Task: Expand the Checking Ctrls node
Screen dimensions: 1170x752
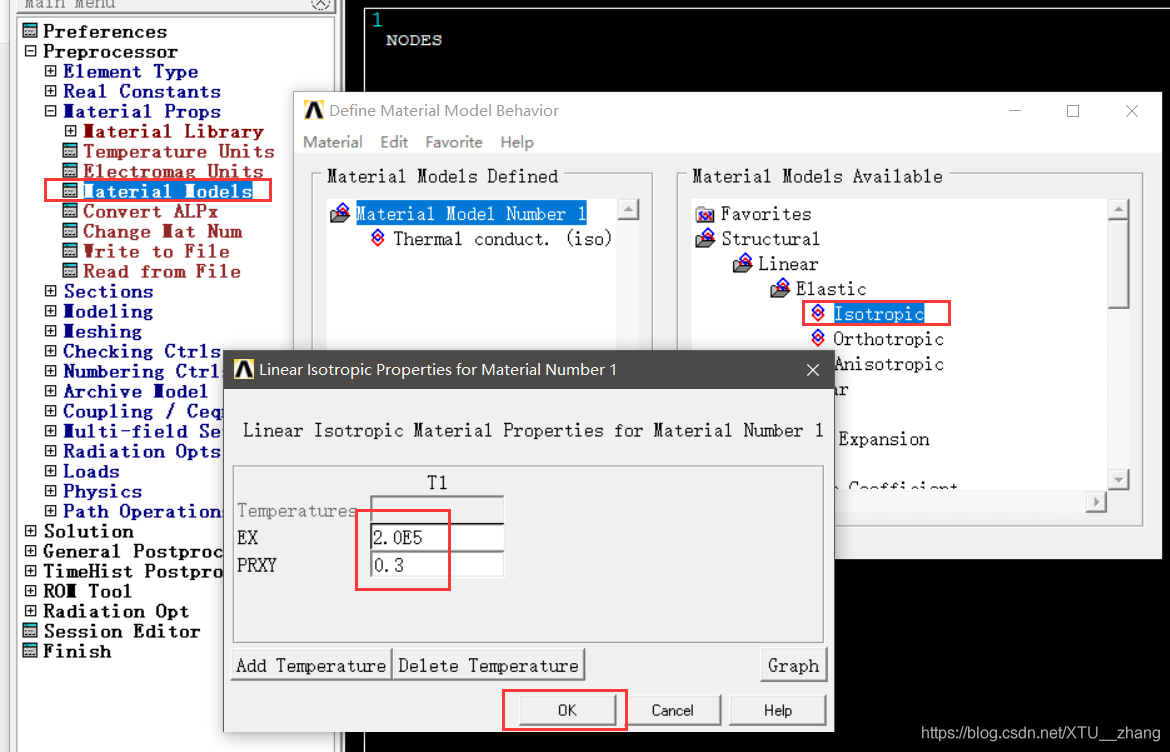Action: 50,351
